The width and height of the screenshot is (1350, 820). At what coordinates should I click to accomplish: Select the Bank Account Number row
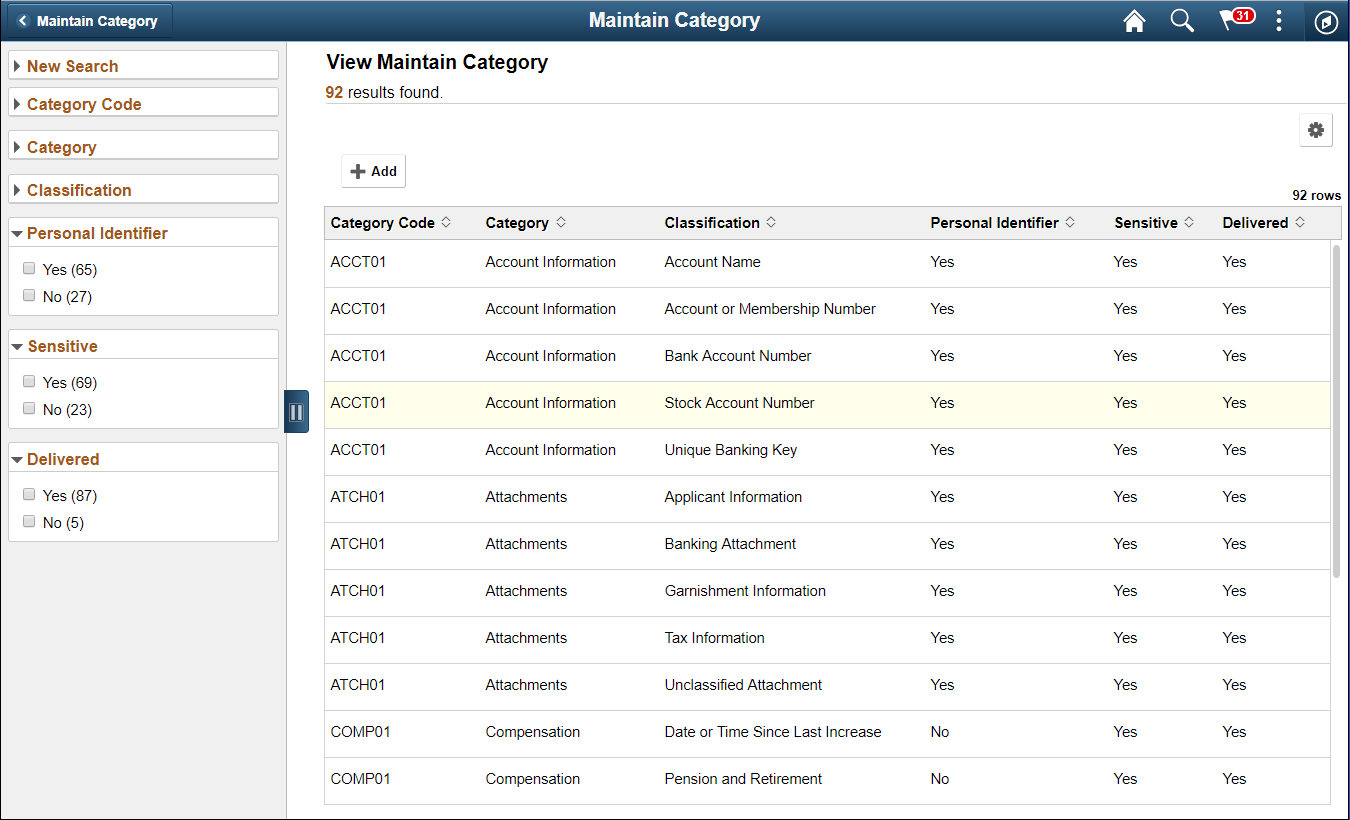(x=737, y=356)
